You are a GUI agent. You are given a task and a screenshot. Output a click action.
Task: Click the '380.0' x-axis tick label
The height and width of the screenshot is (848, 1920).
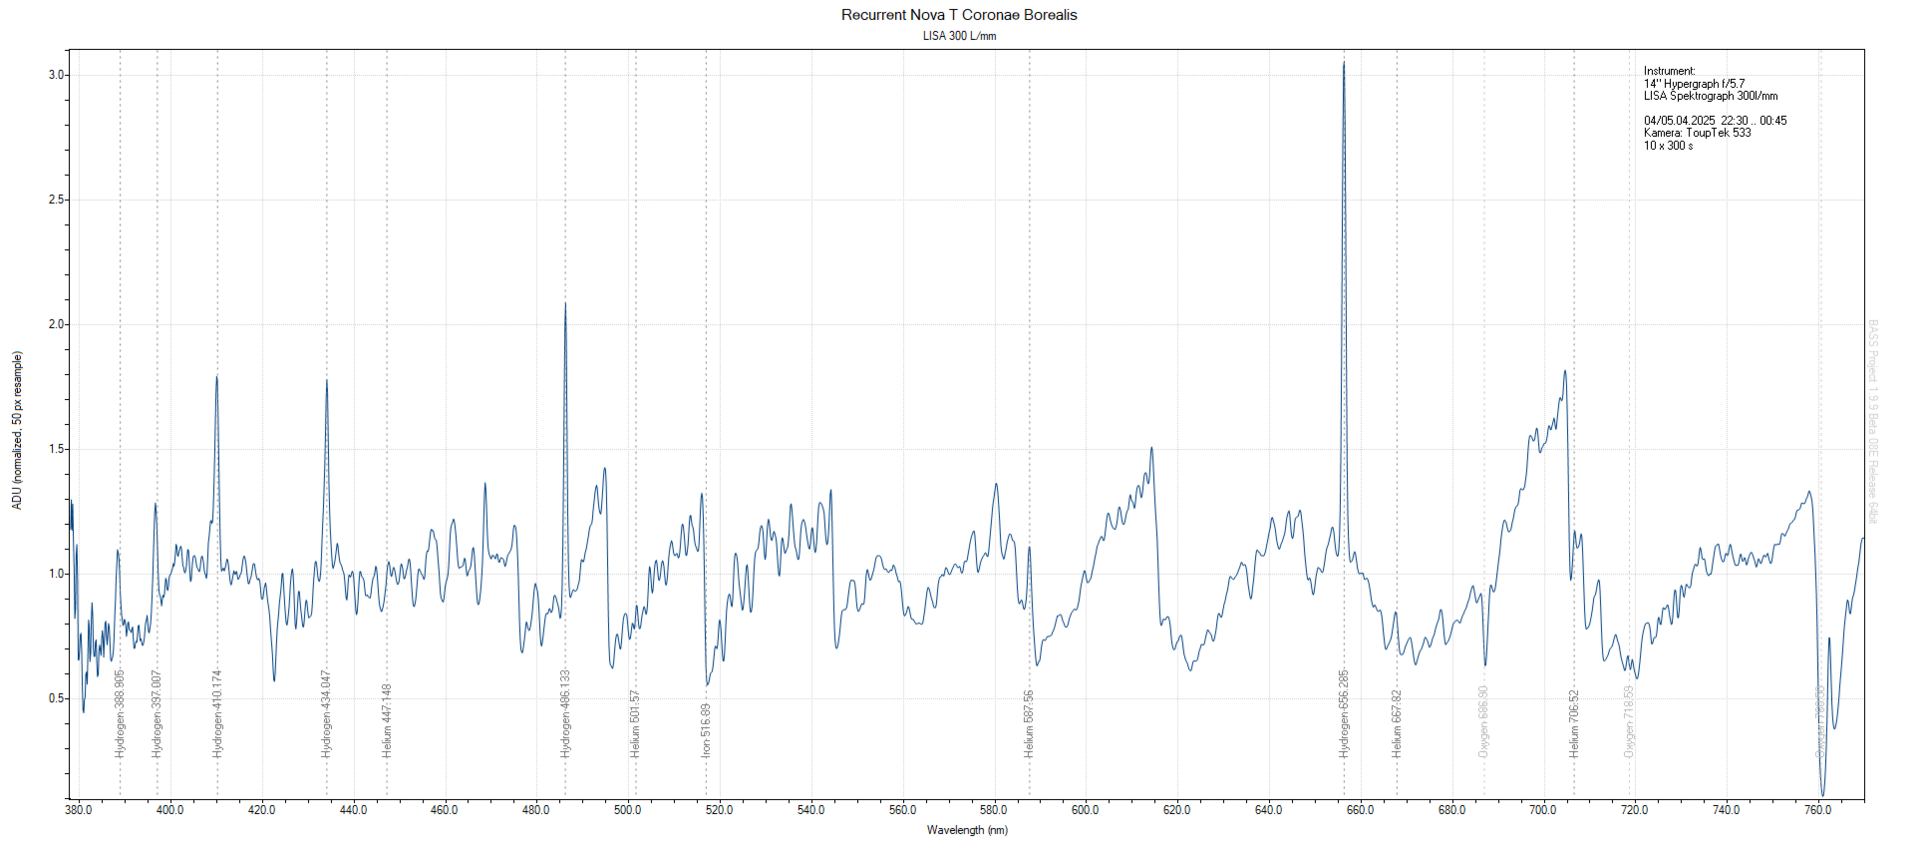click(x=79, y=810)
